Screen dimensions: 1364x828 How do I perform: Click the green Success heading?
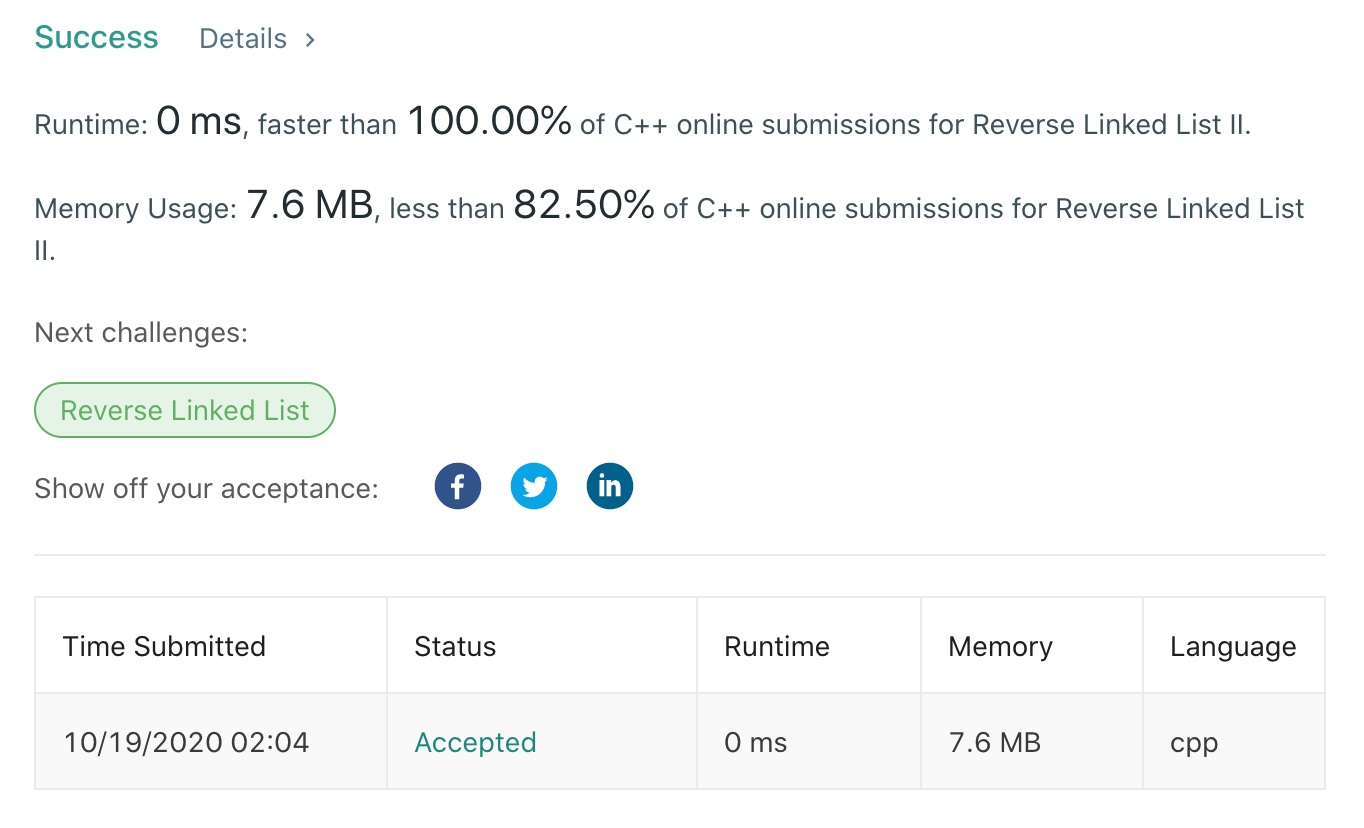pyautogui.click(x=96, y=38)
